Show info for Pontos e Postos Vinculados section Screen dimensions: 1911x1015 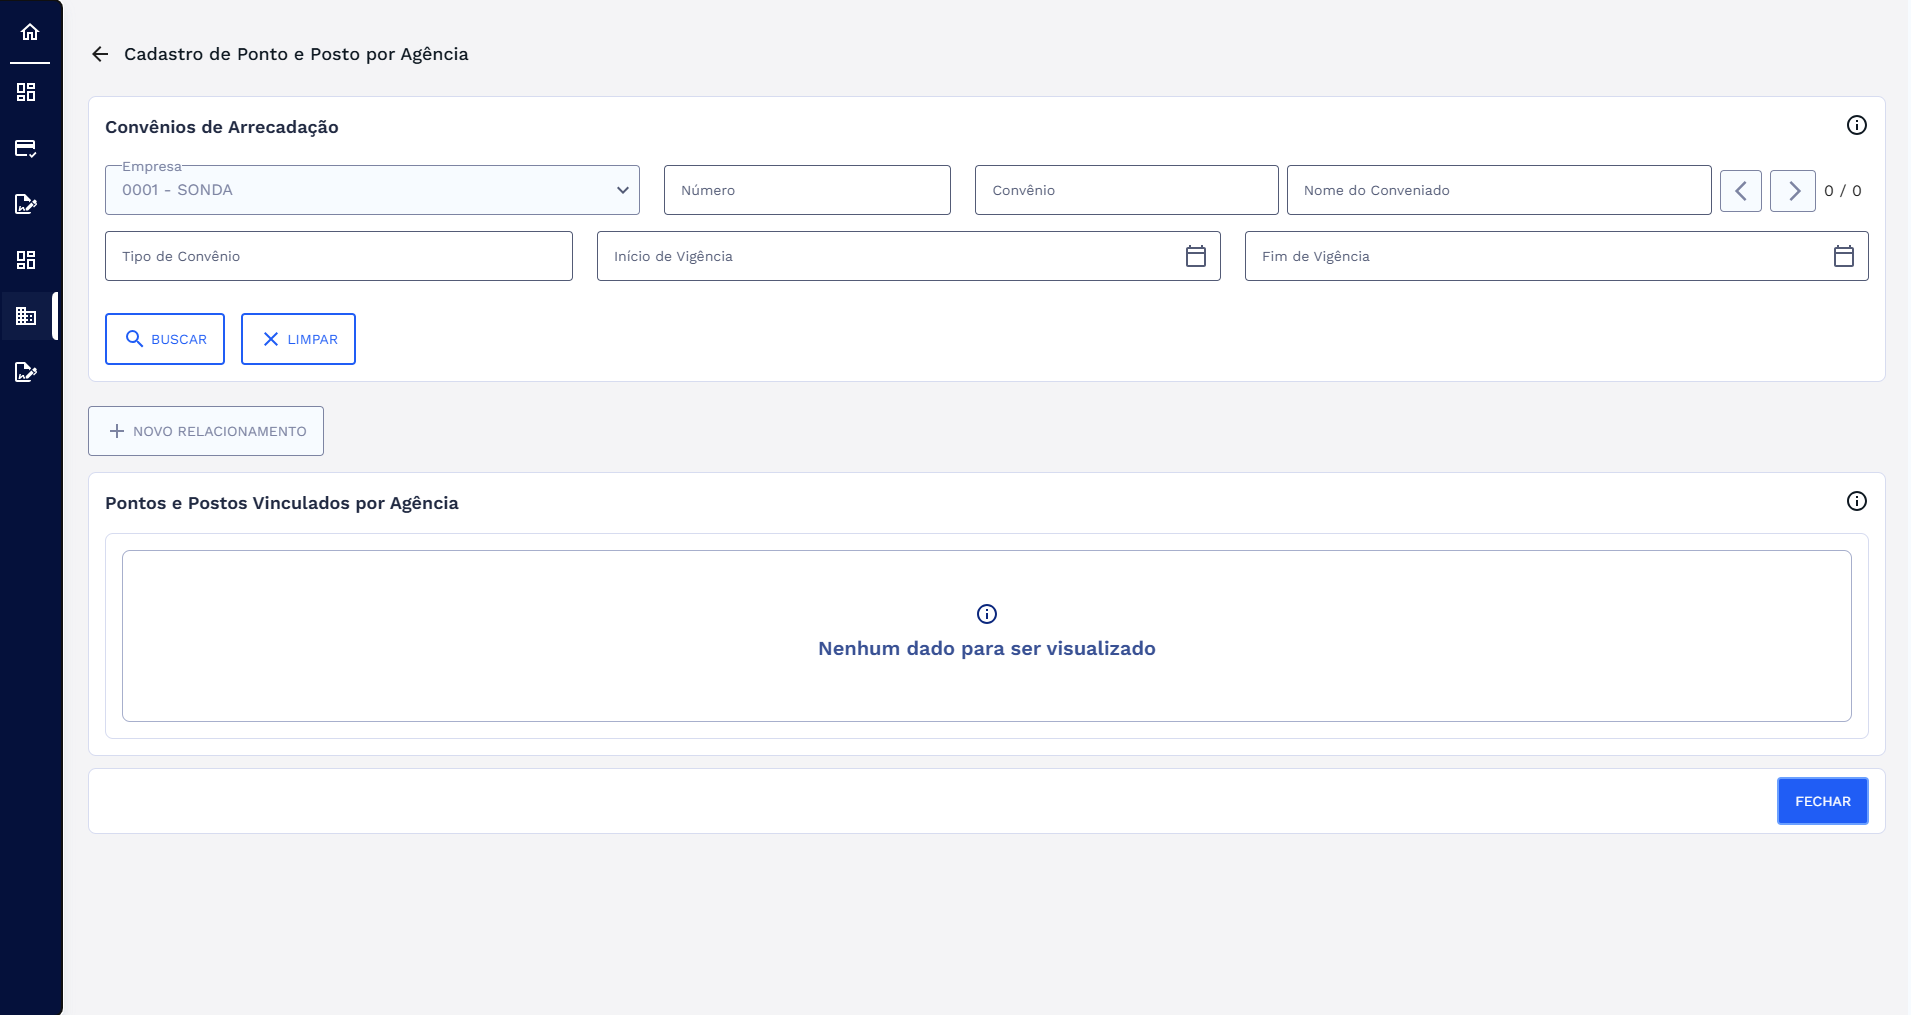coord(1856,501)
